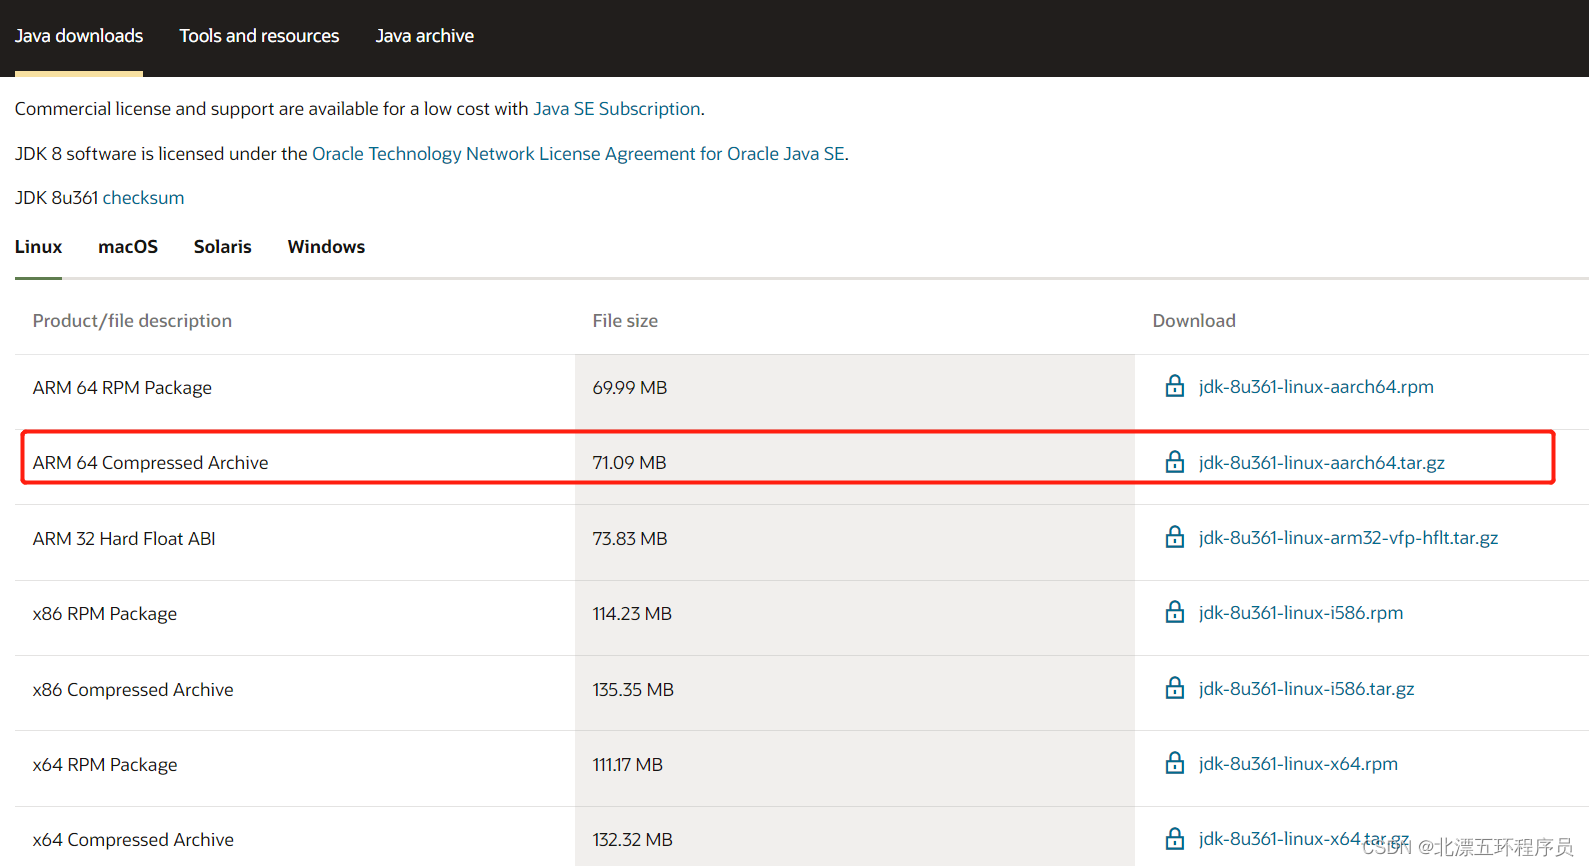Select x64 Compressed Archive text
This screenshot has height=866, width=1589.
pyautogui.click(x=133, y=840)
